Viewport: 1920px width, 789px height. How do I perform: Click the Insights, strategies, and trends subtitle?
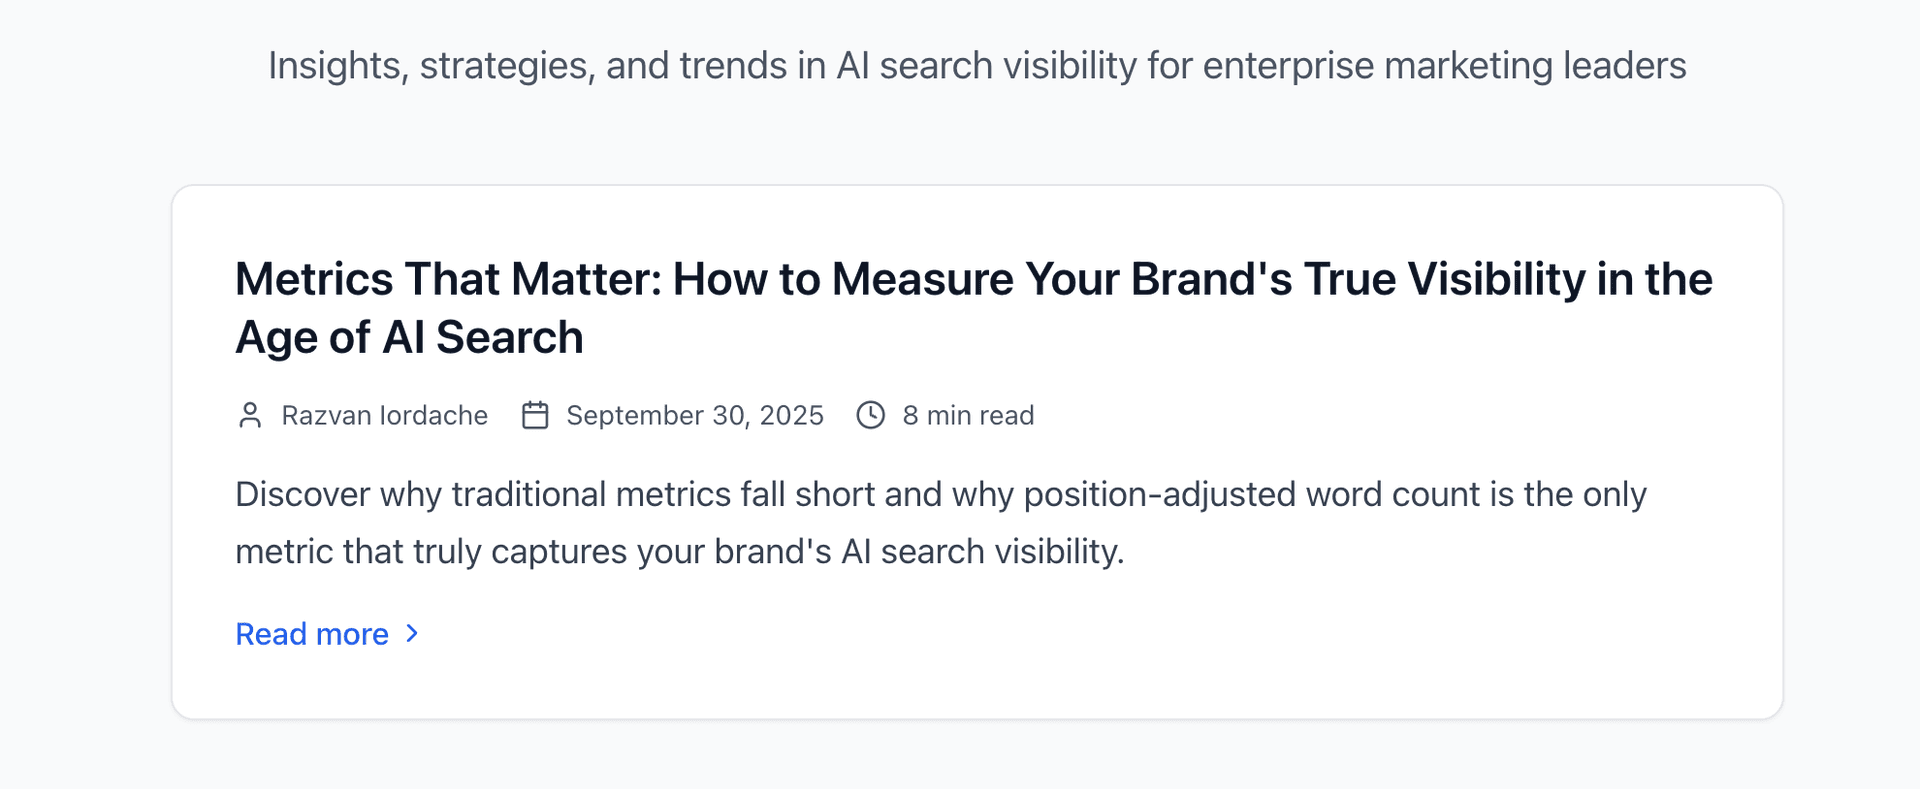976,66
